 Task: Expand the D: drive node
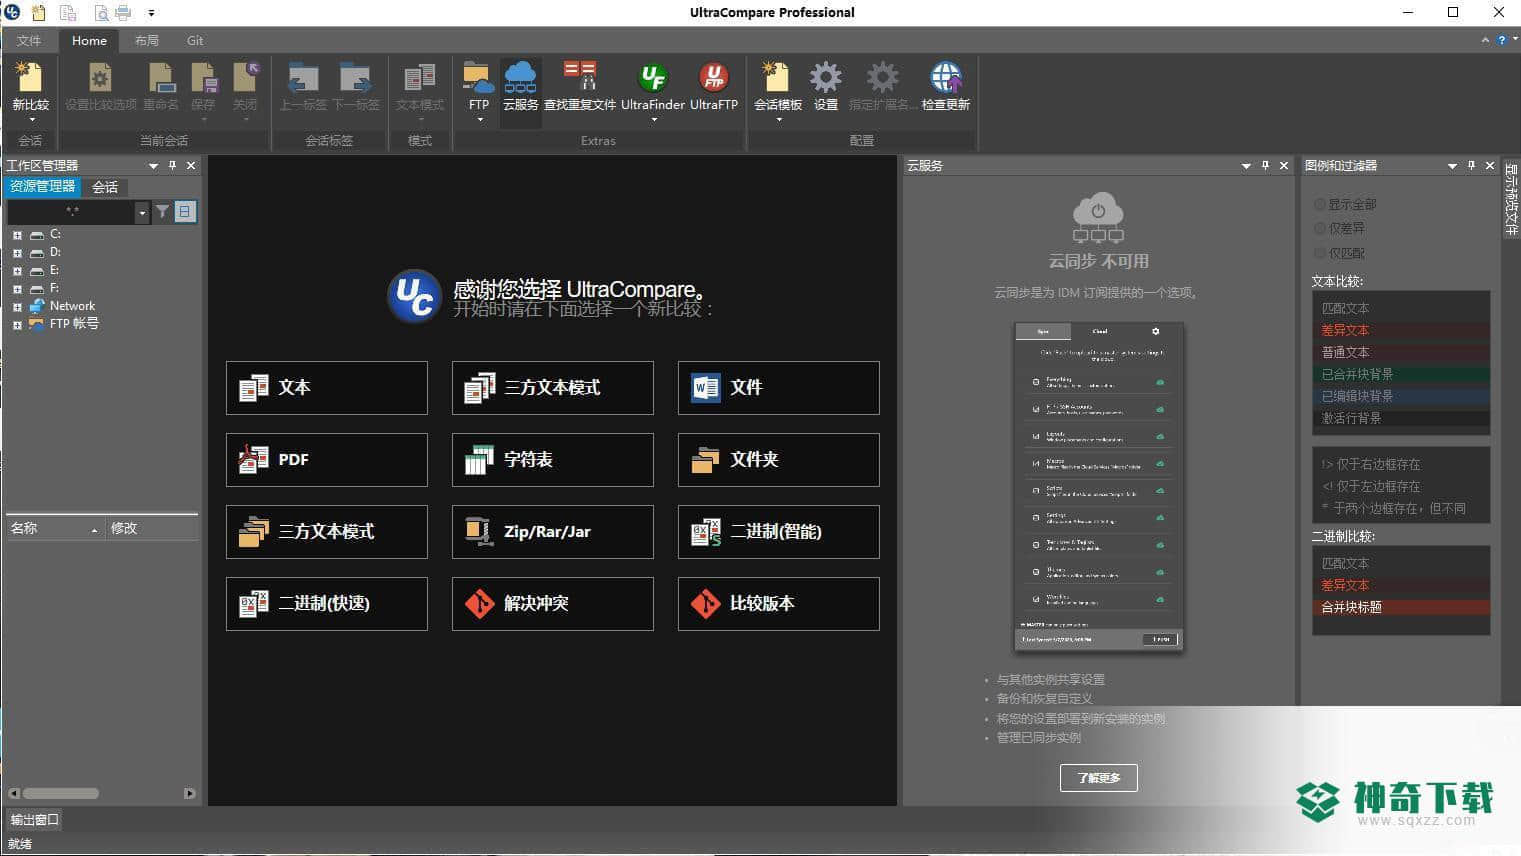point(17,253)
